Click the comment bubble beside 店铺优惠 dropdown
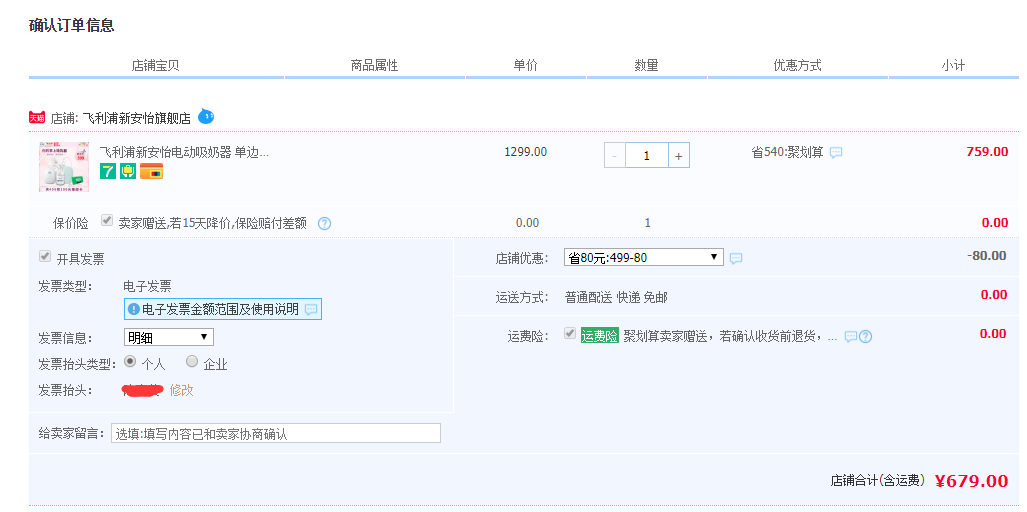 click(736, 258)
